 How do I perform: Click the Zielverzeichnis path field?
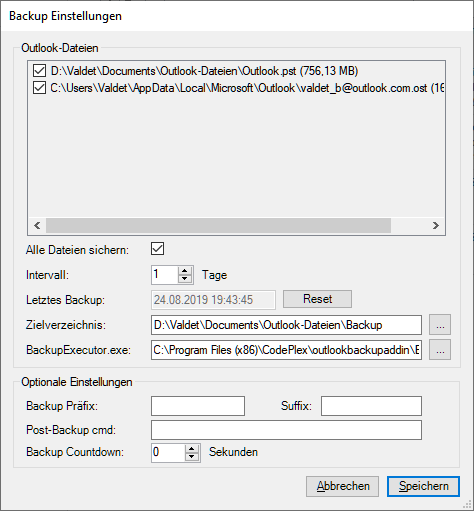click(286, 325)
